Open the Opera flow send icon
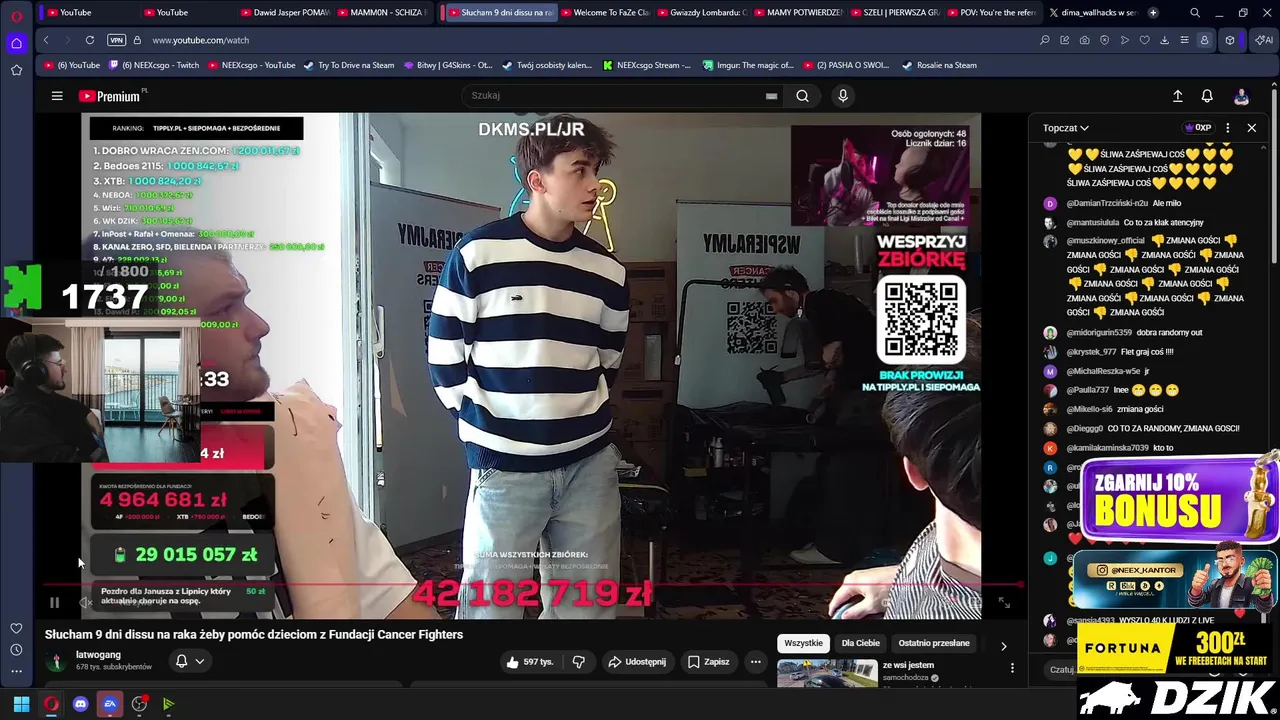Viewport: 1280px width, 720px height. coord(1125,40)
